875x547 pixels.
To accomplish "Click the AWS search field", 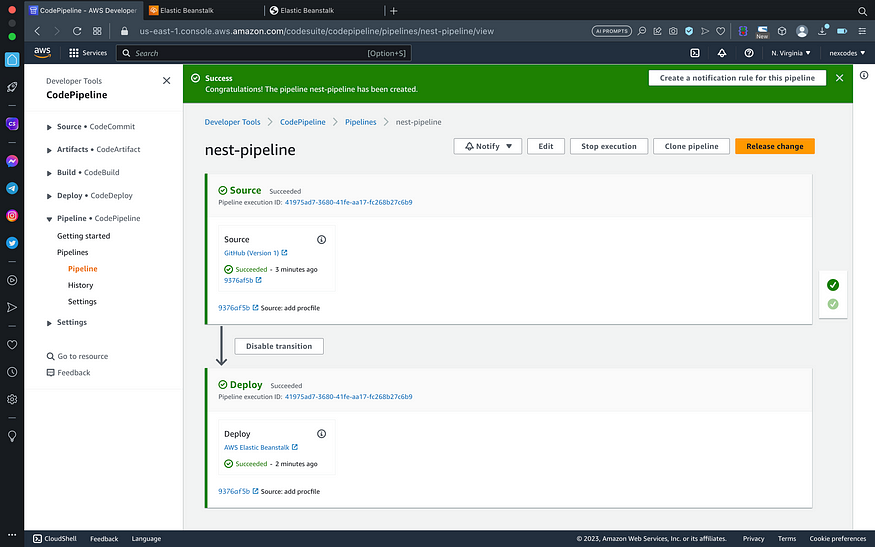I will click(x=264, y=53).
